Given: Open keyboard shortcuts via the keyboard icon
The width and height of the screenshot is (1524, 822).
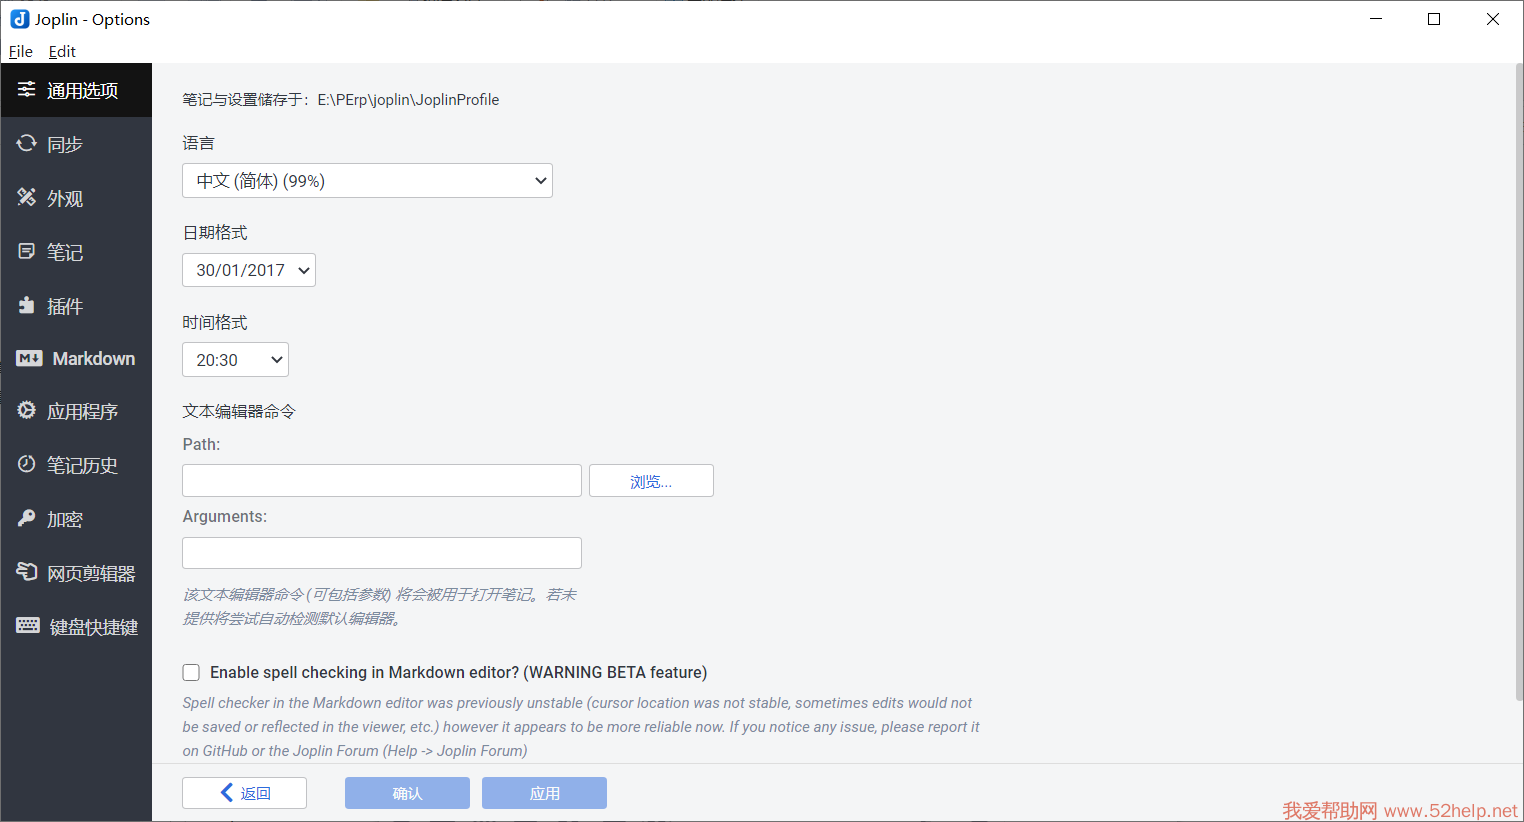Looking at the screenshot, I should click(28, 626).
